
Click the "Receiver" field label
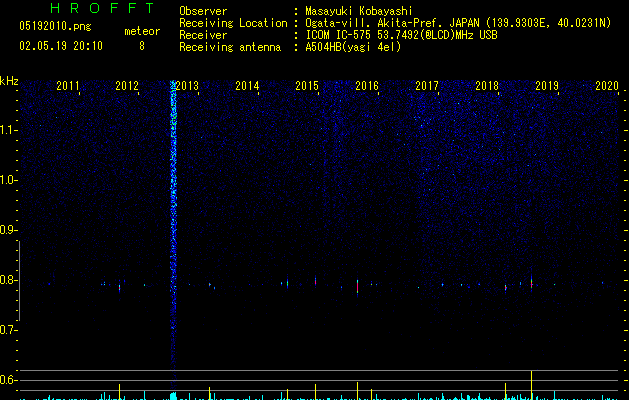point(203,35)
